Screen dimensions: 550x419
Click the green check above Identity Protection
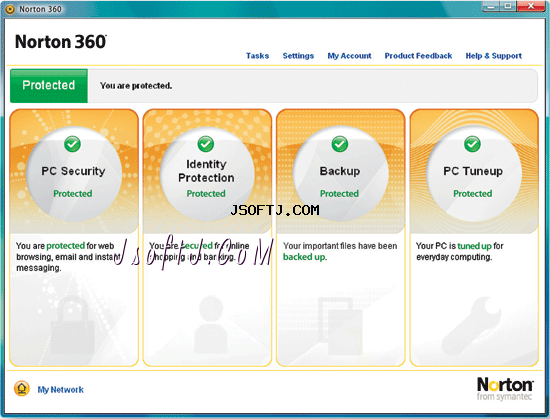206,144
